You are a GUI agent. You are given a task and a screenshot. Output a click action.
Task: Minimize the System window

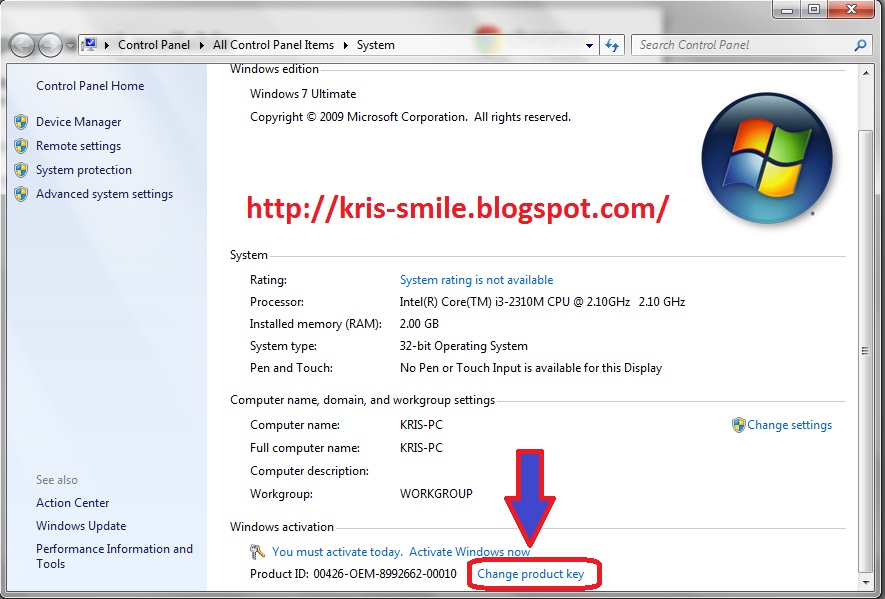click(787, 10)
